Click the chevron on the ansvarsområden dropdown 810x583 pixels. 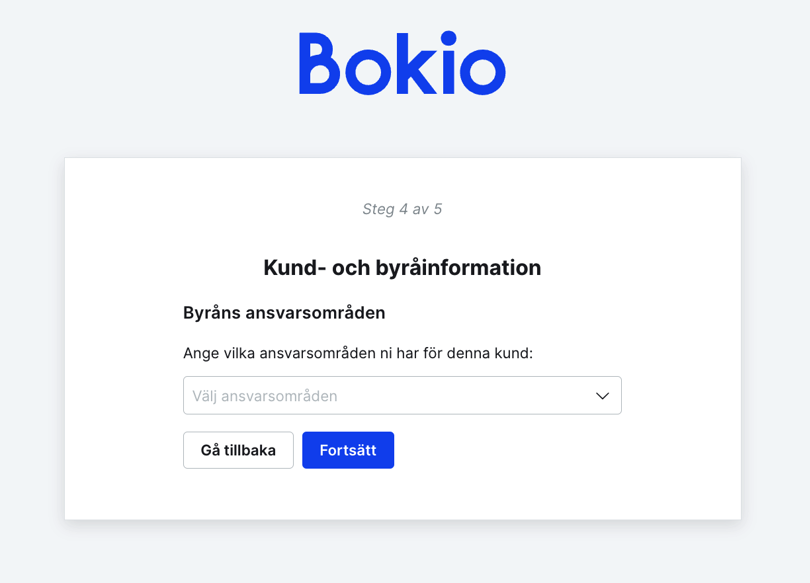602,395
